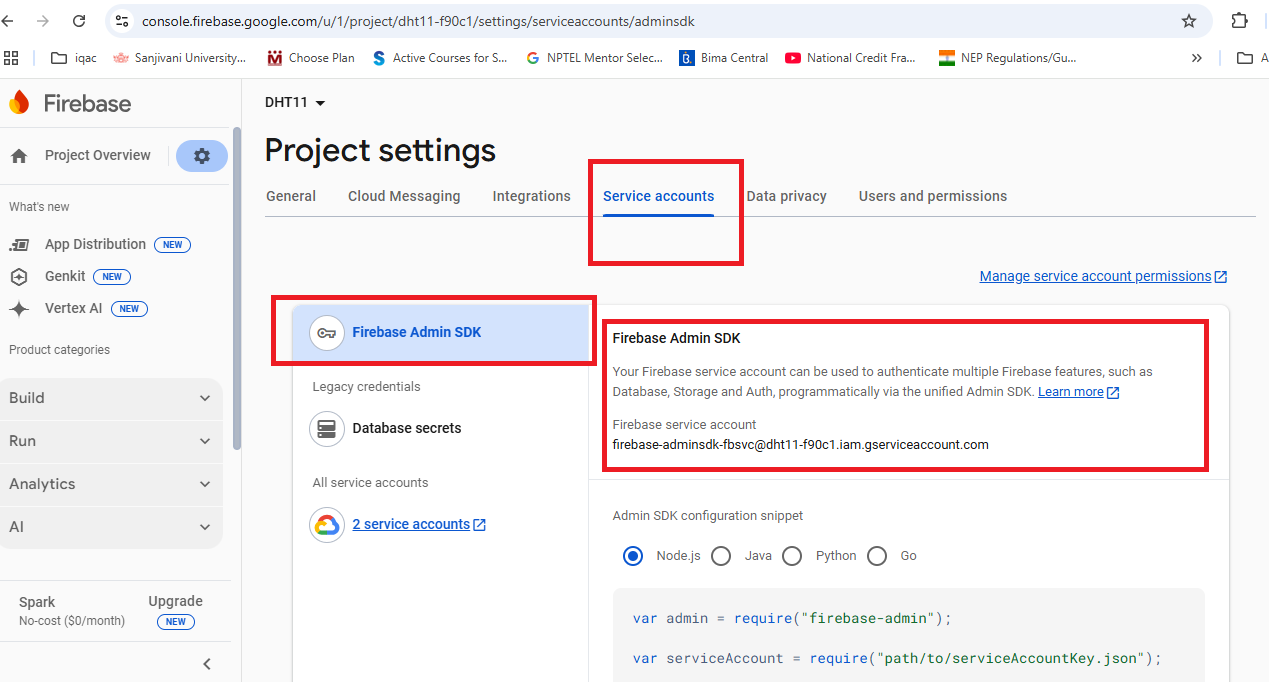Open Manage service account permissions link
The height and width of the screenshot is (682, 1278).
(1103, 276)
